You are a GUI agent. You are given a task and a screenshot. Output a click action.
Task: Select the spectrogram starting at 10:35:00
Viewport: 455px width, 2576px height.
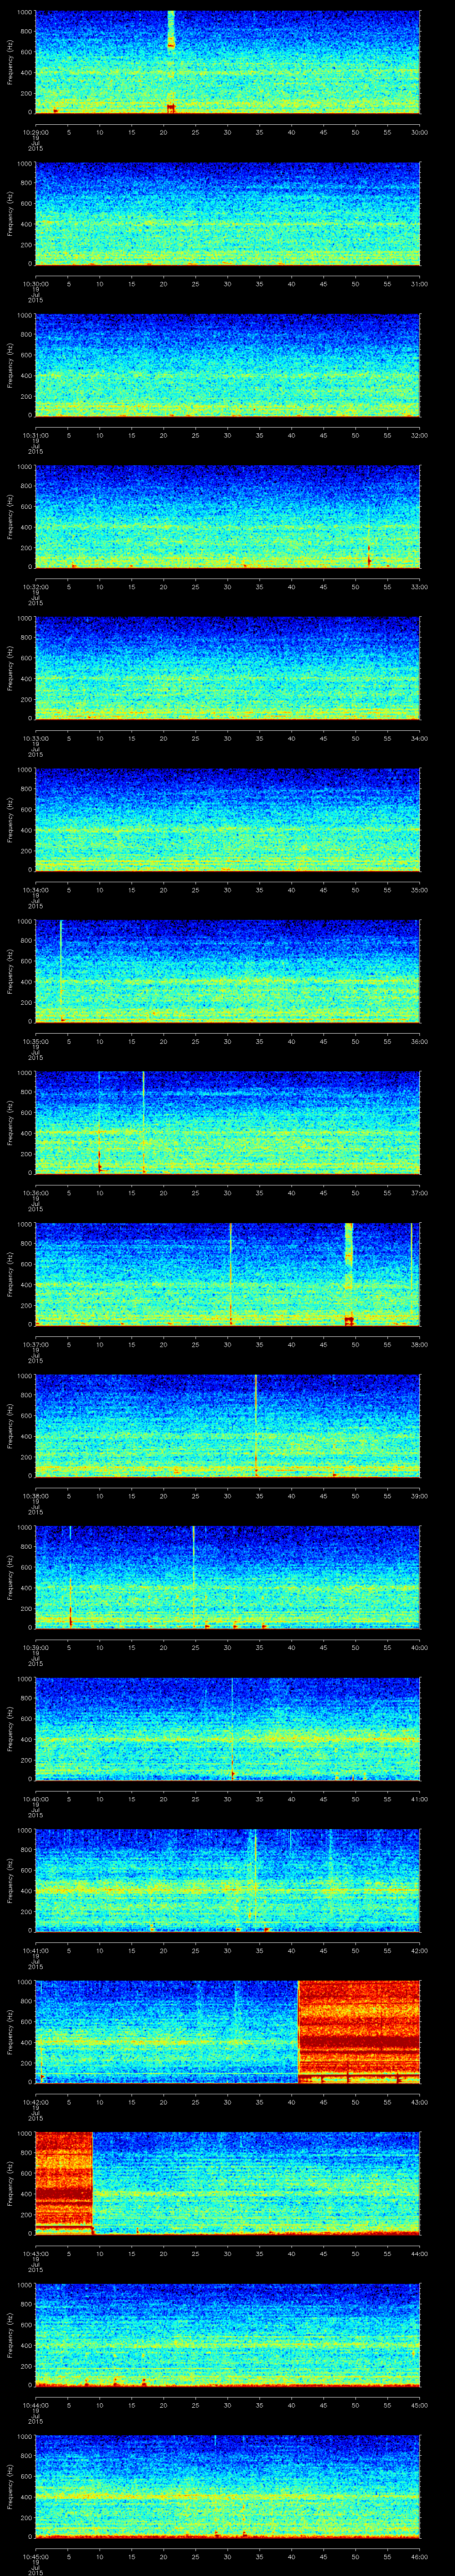point(228,971)
